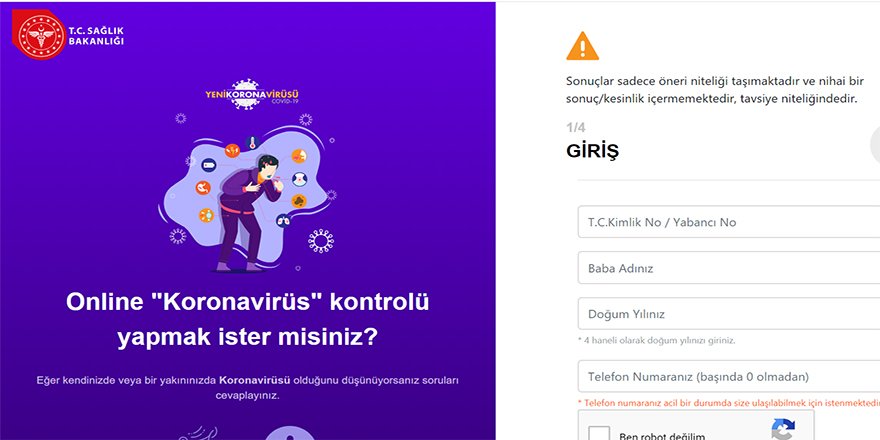880x440 pixels.
Task: Select the Doğum Yılınız input field
Action: click(x=729, y=314)
